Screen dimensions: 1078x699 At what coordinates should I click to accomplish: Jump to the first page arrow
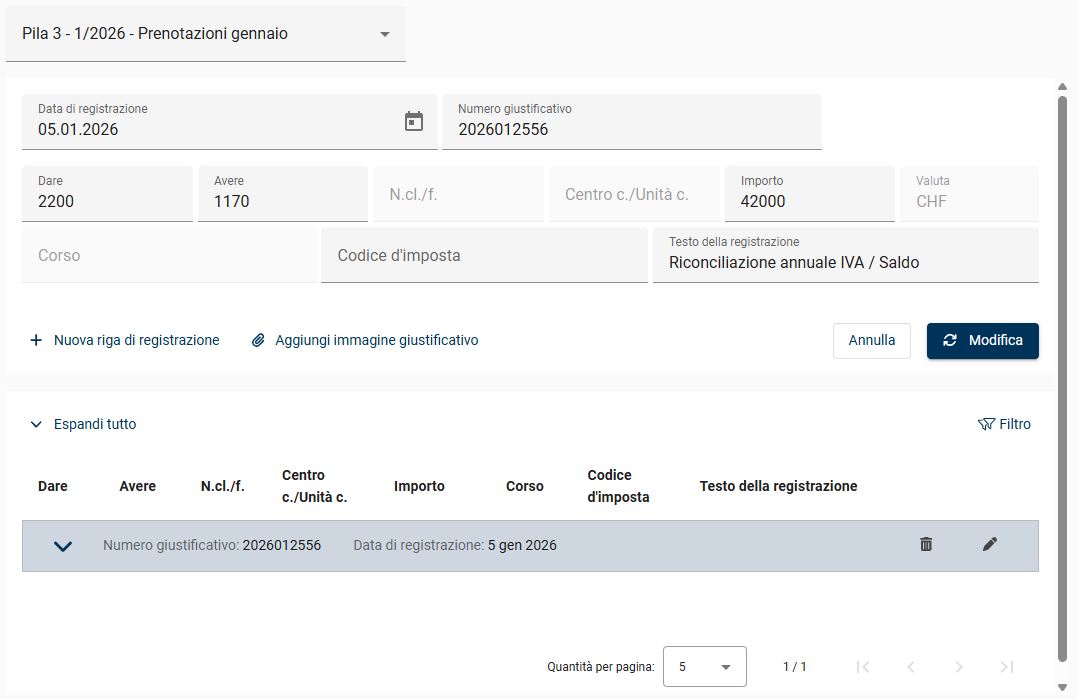pos(863,667)
